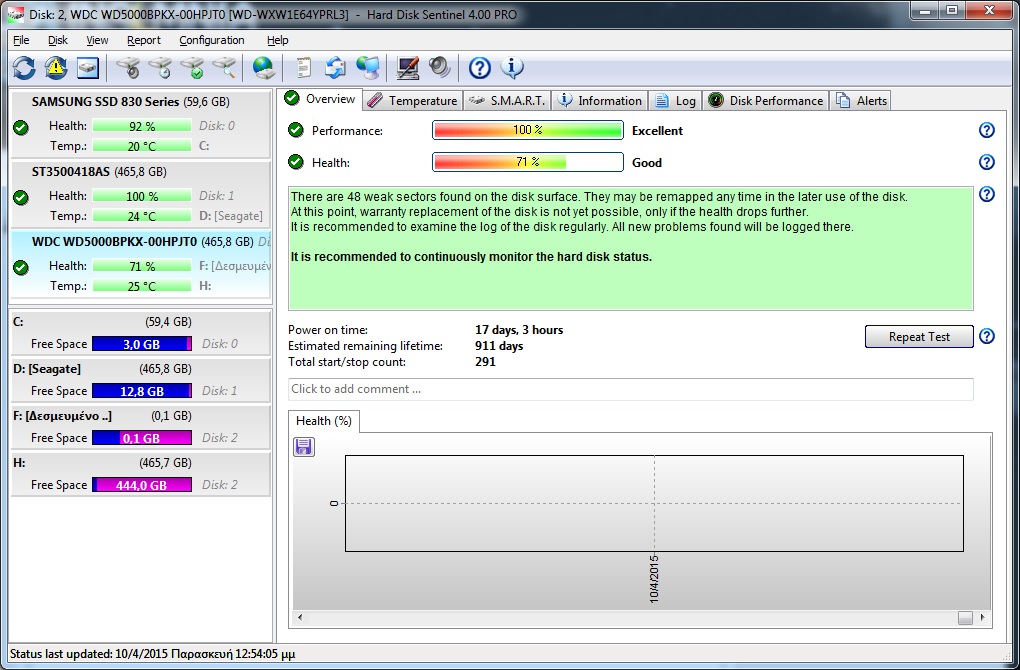Click the chart scrollbar right arrow
This screenshot has height=670, width=1020.
(982, 617)
